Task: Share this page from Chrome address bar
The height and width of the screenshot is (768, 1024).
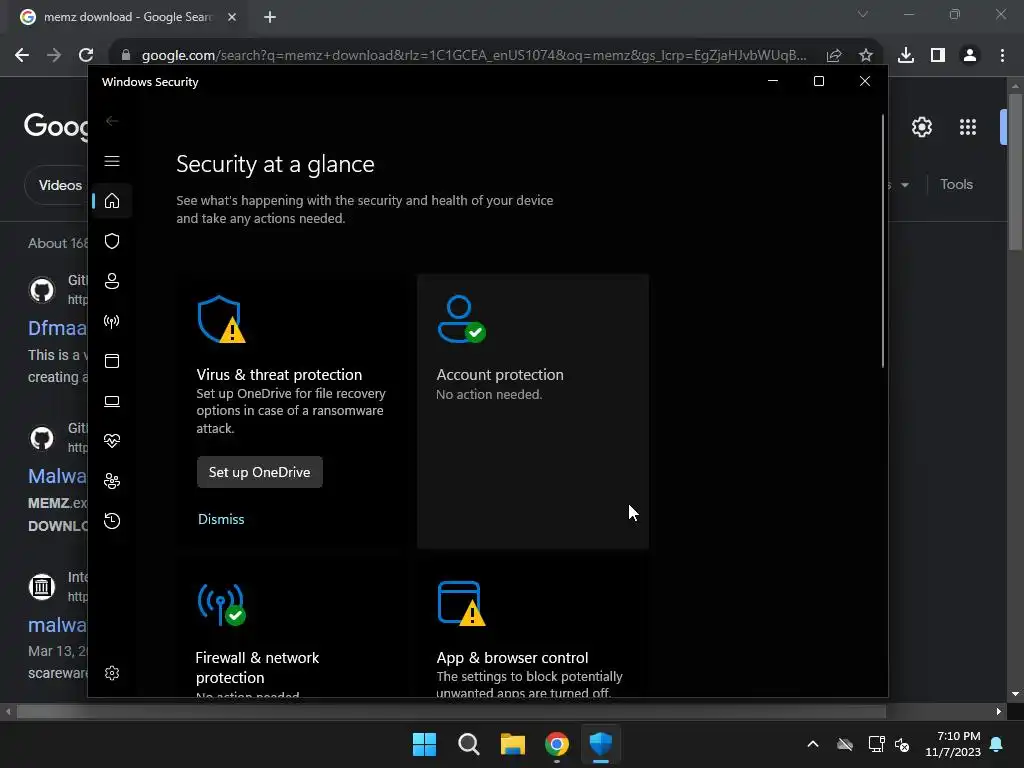Action: click(834, 56)
